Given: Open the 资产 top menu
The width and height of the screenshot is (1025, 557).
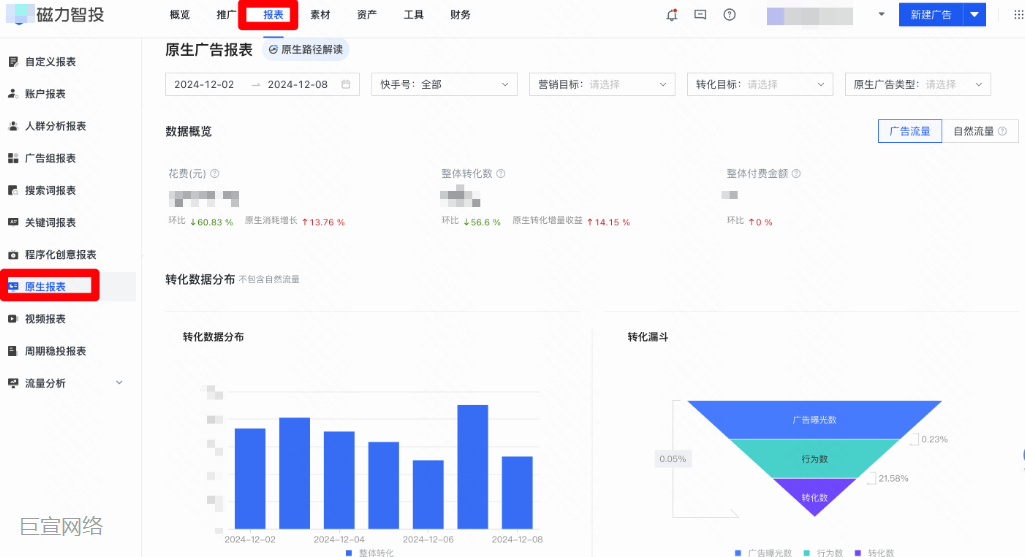Looking at the screenshot, I should (367, 14).
